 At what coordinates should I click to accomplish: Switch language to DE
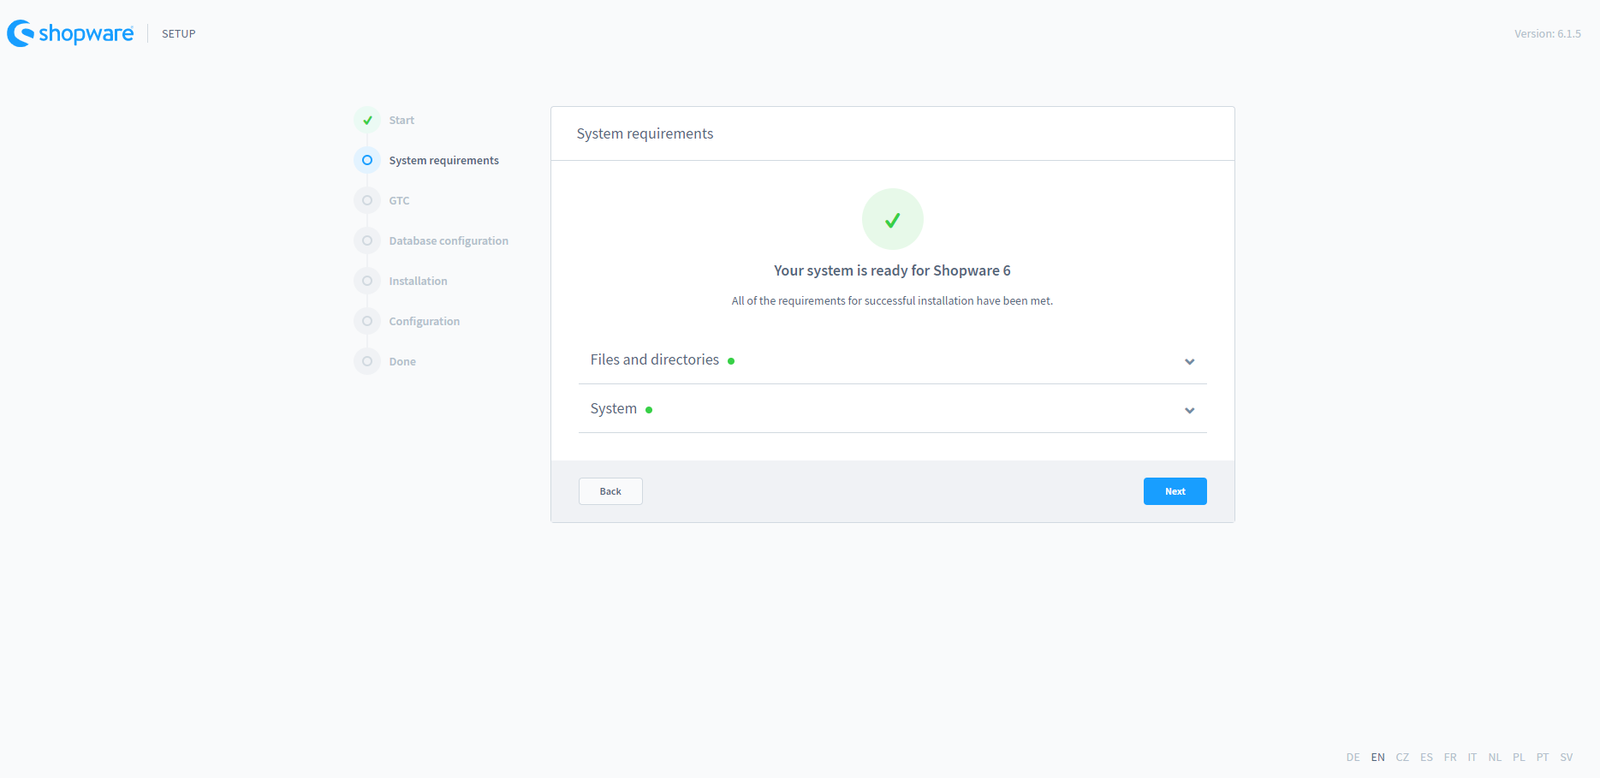click(1352, 757)
